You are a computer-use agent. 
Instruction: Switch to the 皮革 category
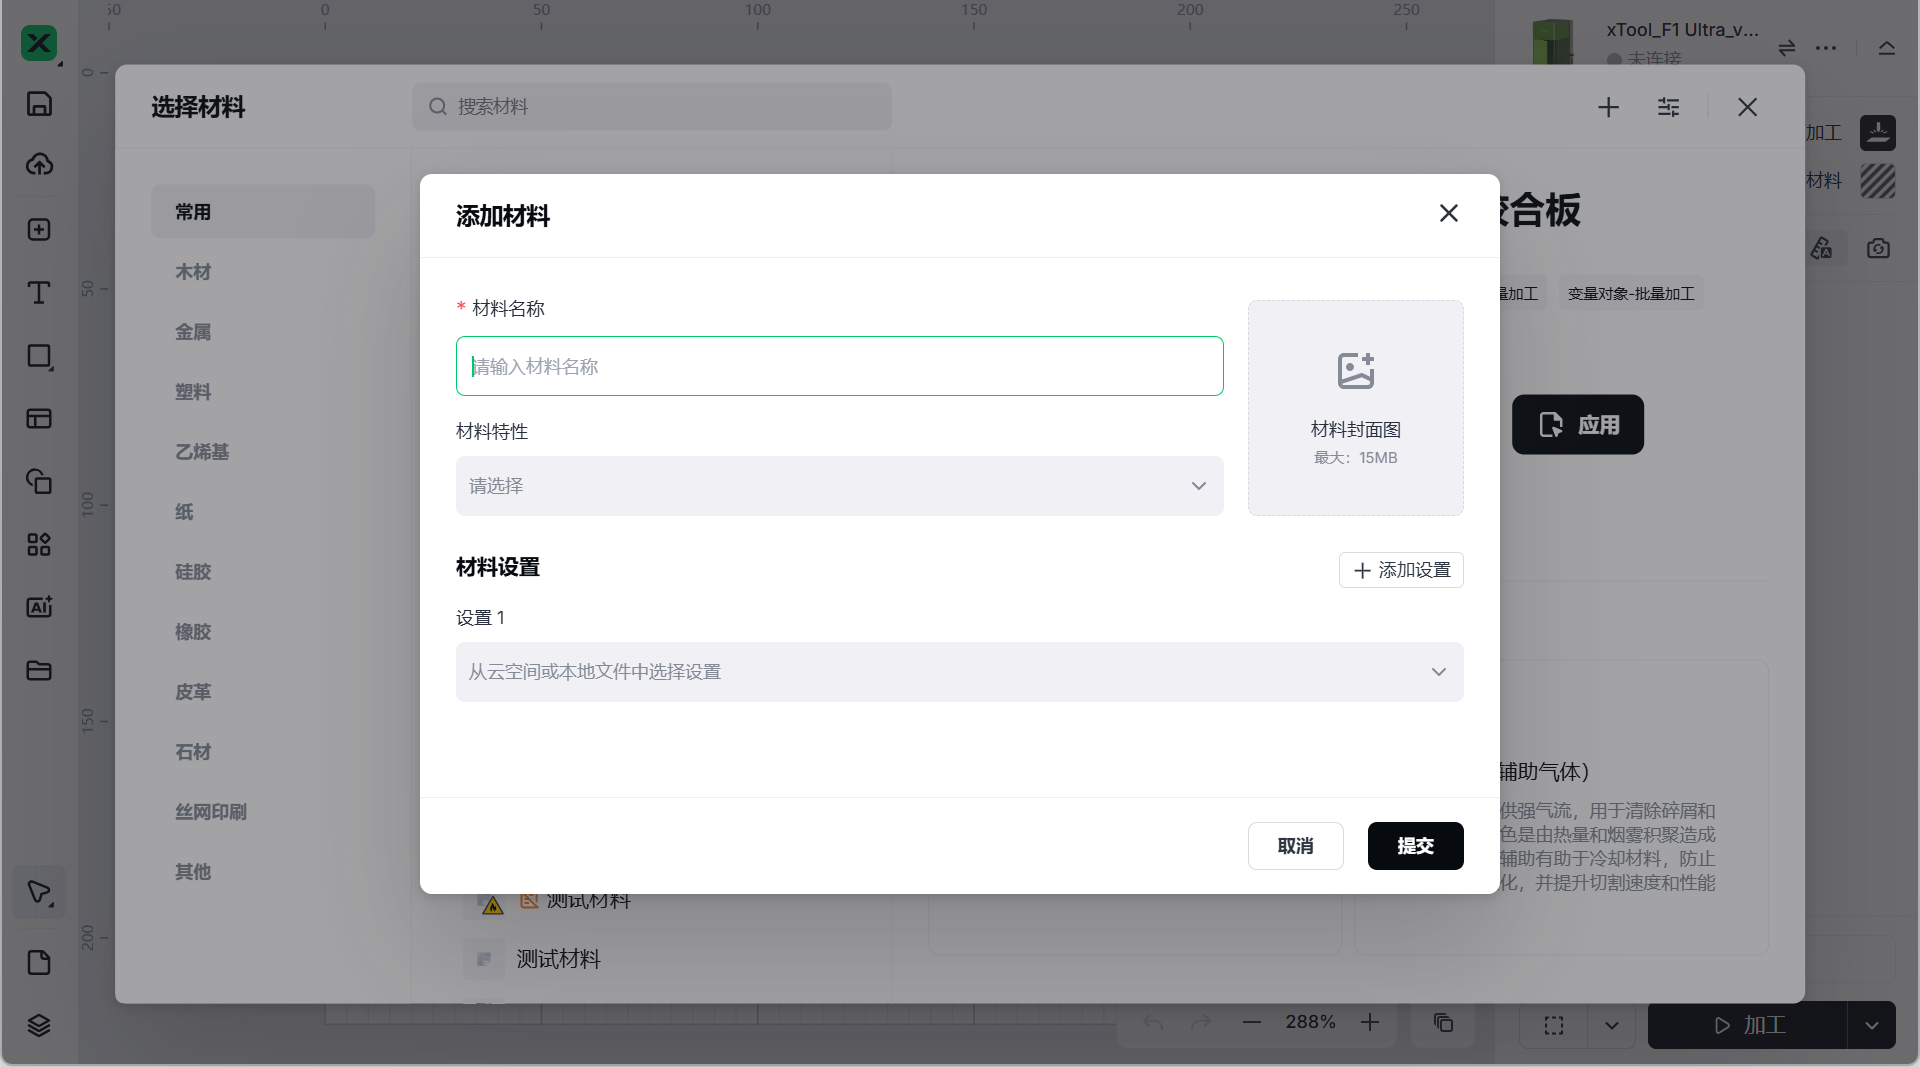tap(193, 692)
